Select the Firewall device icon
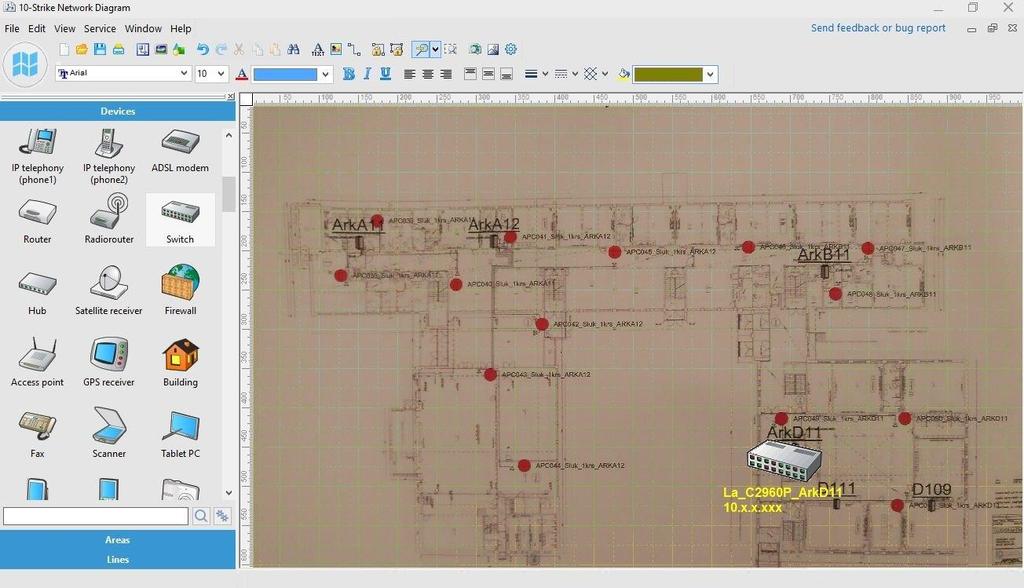The height and width of the screenshot is (588, 1024). (x=180, y=290)
